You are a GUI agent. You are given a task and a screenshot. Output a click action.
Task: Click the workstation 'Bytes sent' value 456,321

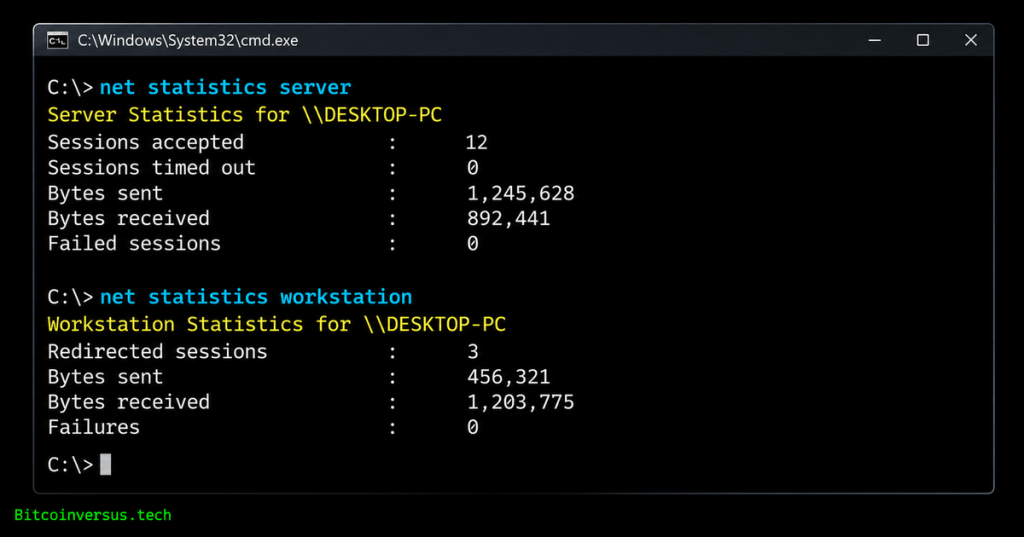[x=509, y=377]
